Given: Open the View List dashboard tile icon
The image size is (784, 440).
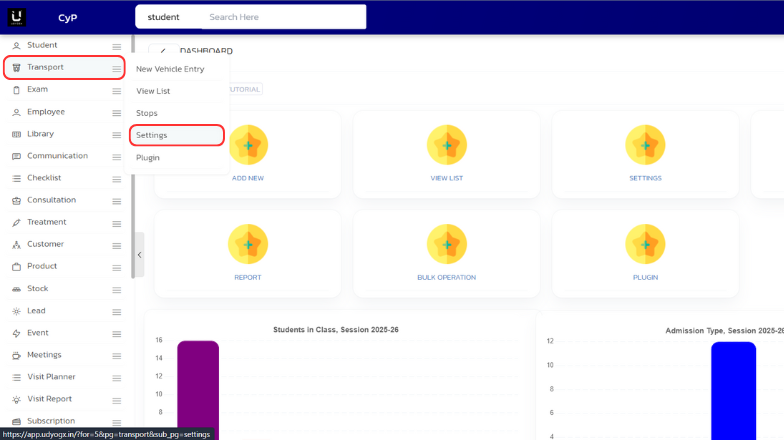Looking at the screenshot, I should point(446,146).
